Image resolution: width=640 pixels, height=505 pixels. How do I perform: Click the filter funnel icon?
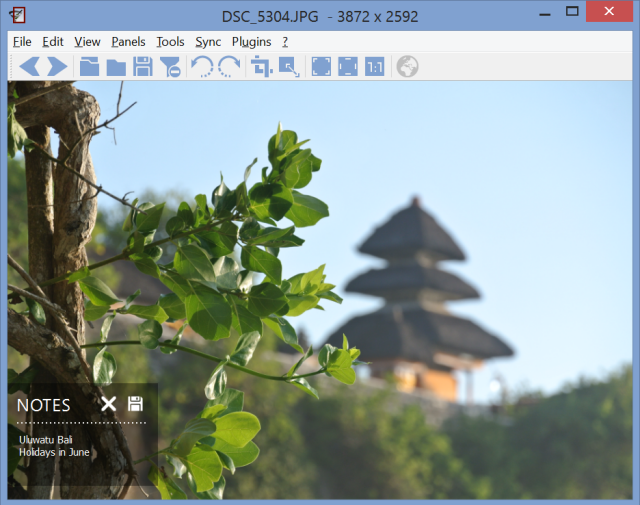click(171, 66)
